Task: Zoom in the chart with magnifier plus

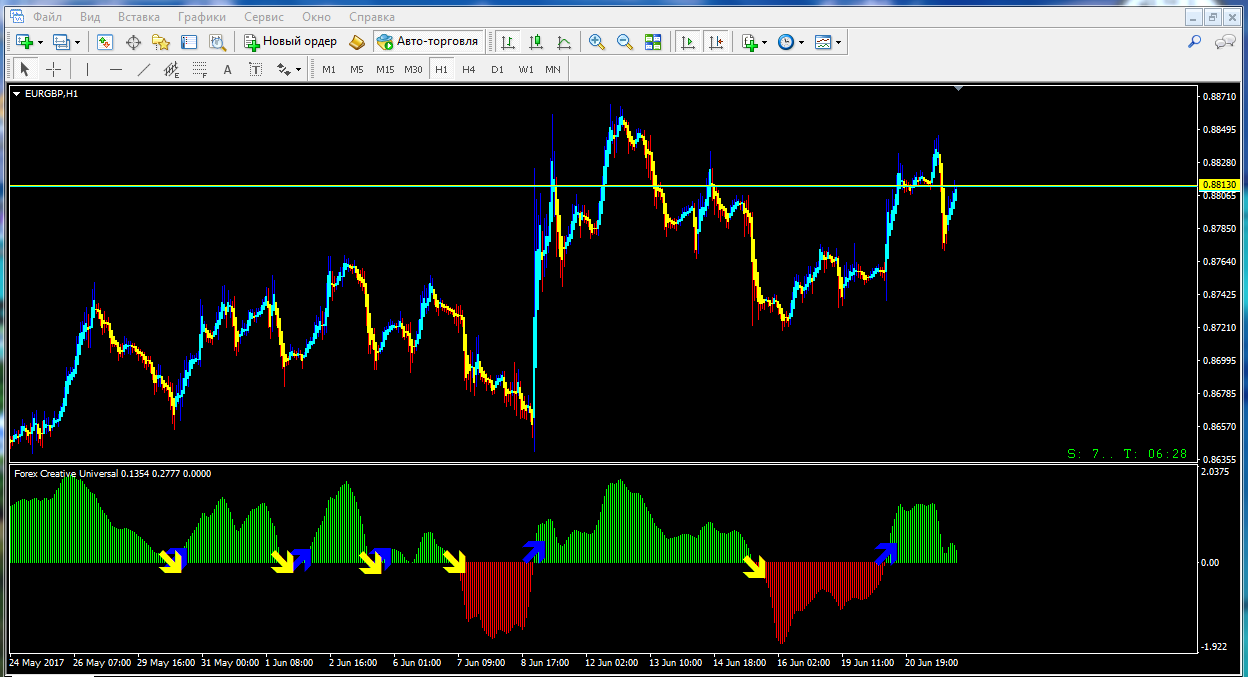Action: pos(597,42)
